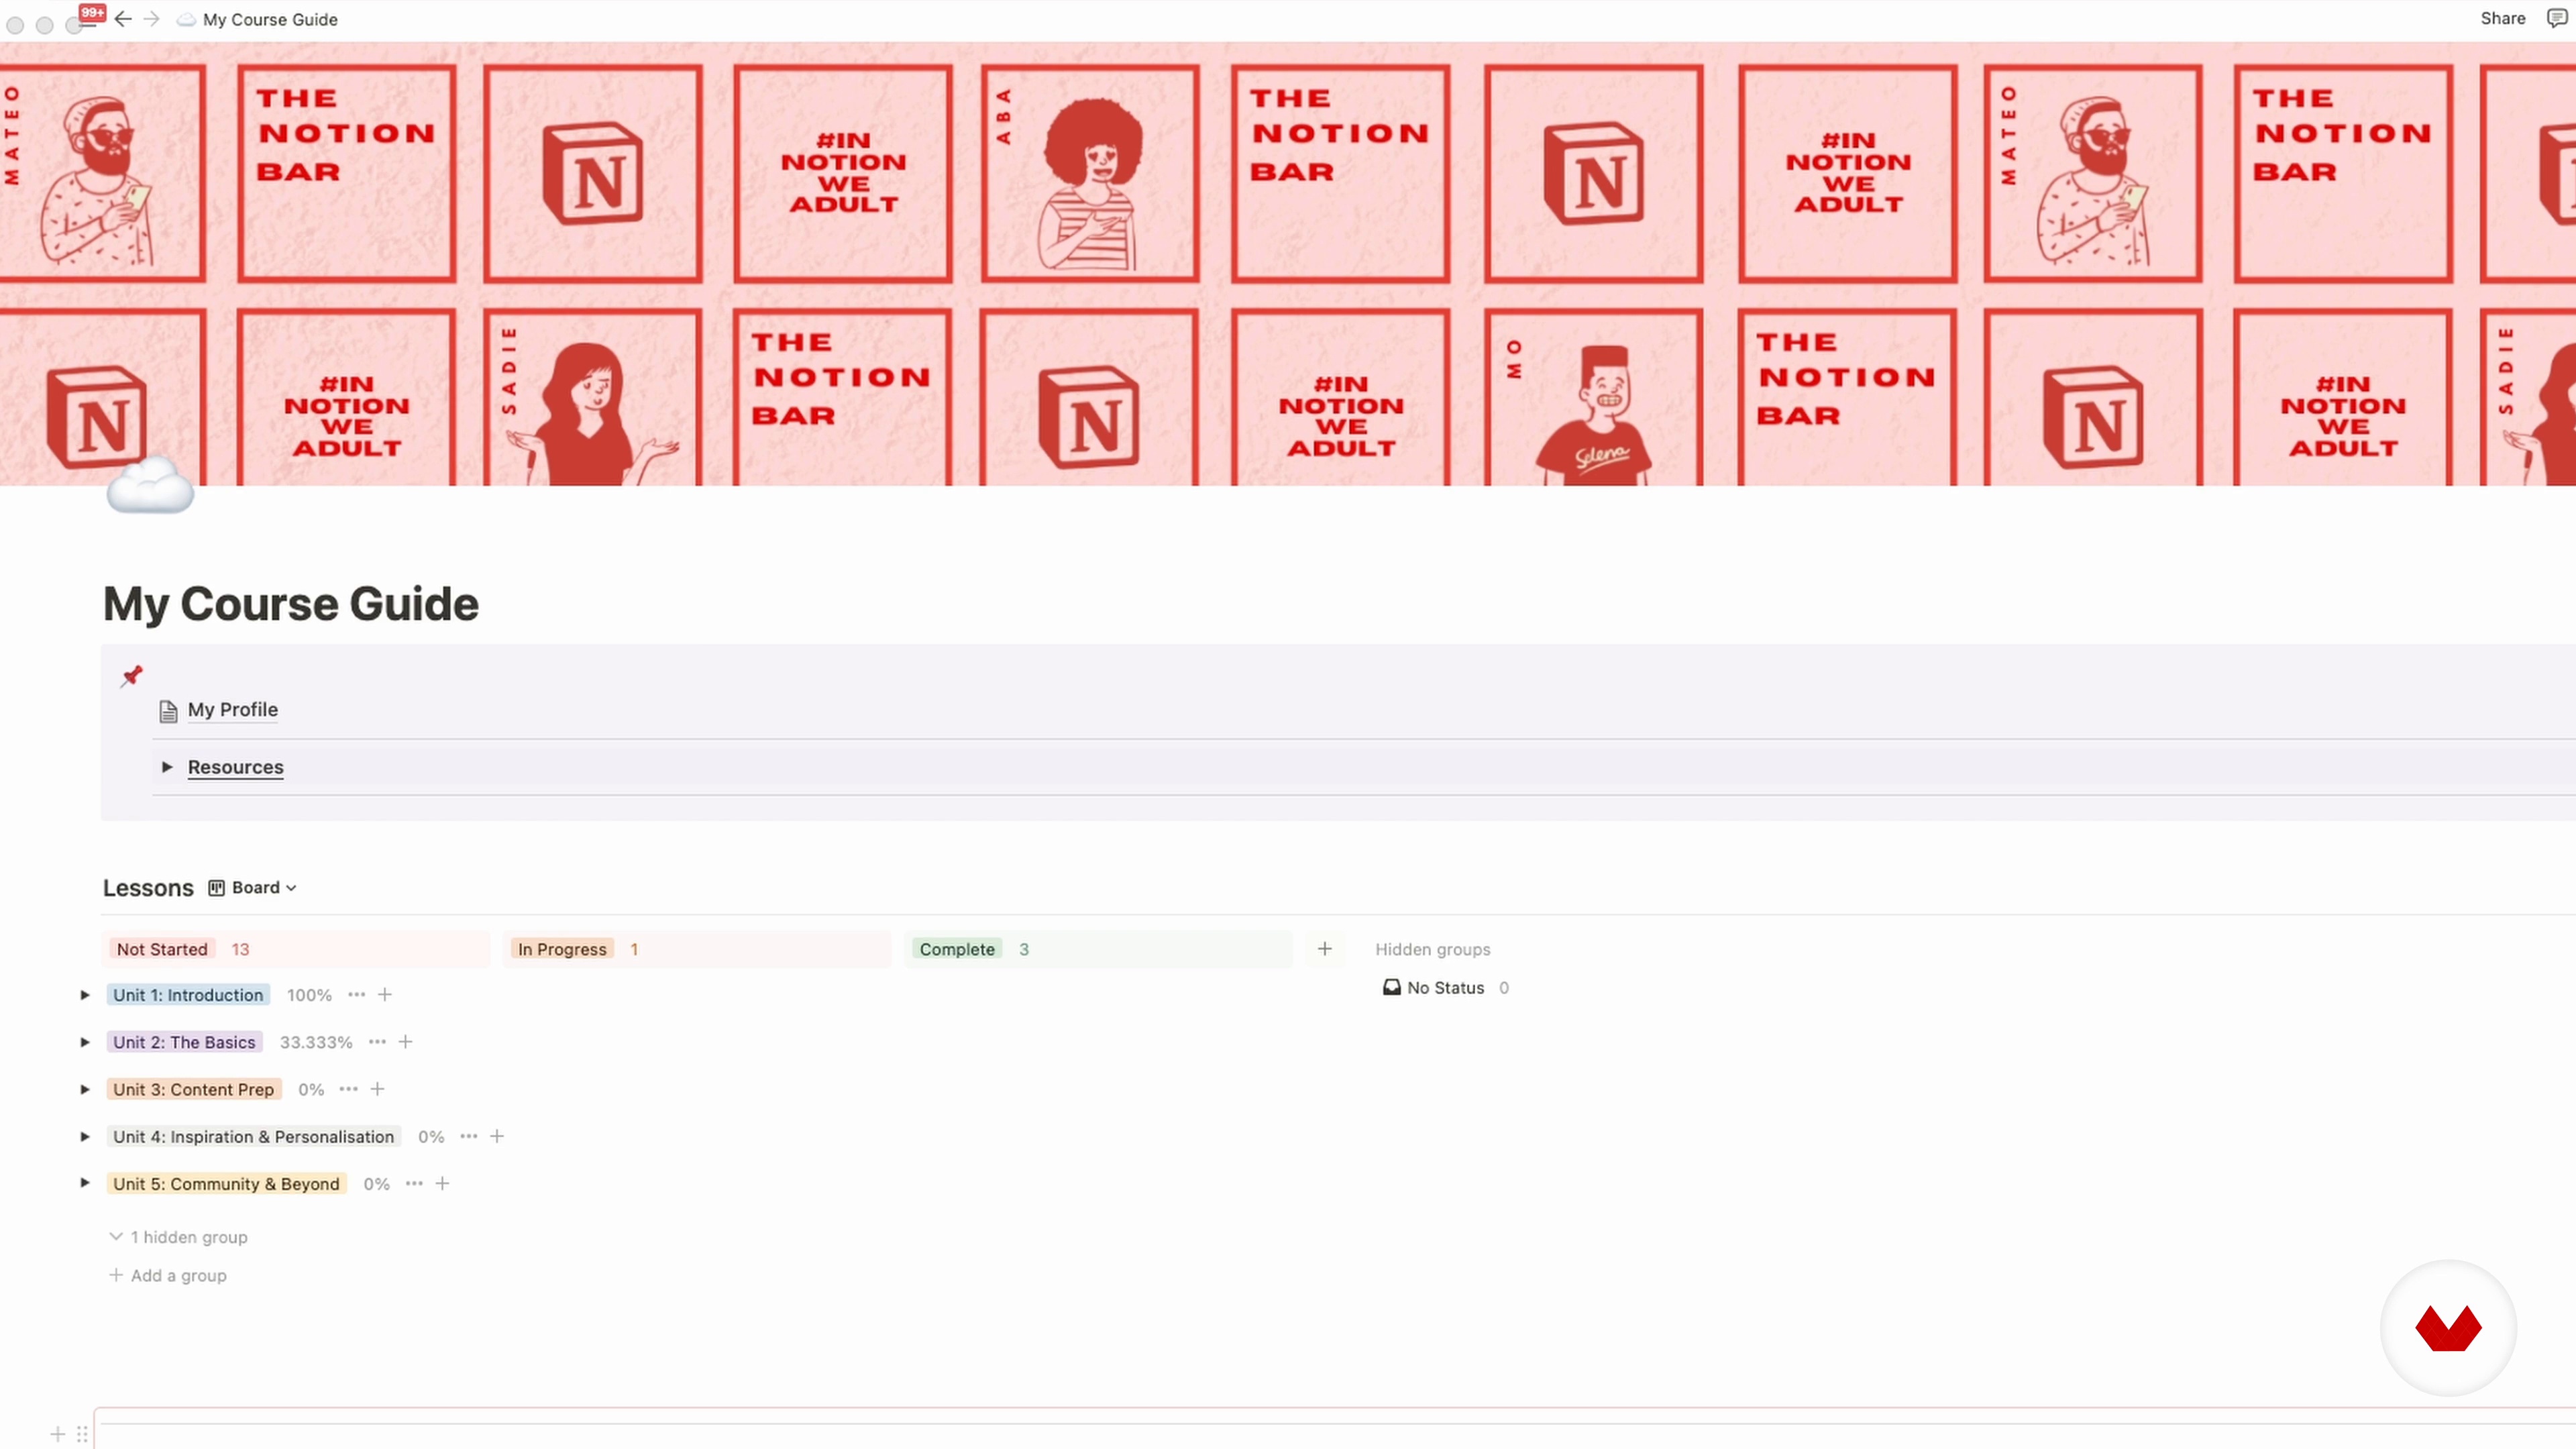Add a card to Unit 5 group
Viewport: 2576px width, 1449px height.
click(x=443, y=1184)
